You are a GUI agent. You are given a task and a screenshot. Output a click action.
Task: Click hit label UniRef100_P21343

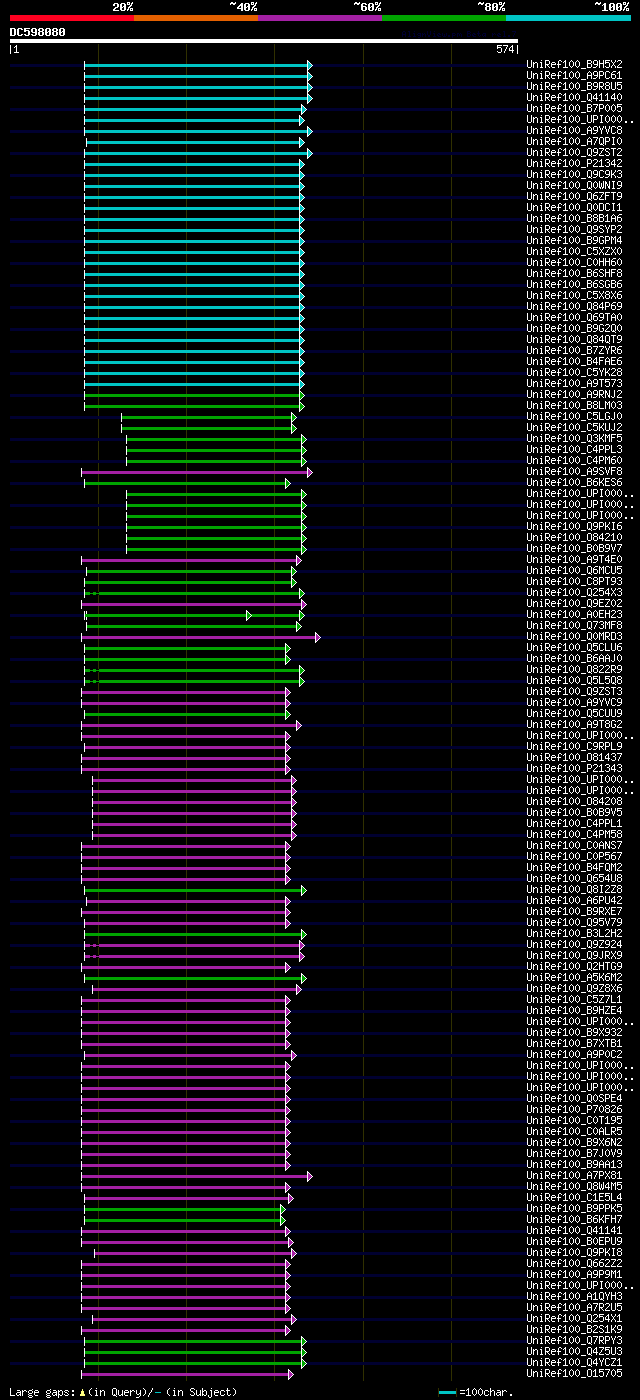coord(574,769)
